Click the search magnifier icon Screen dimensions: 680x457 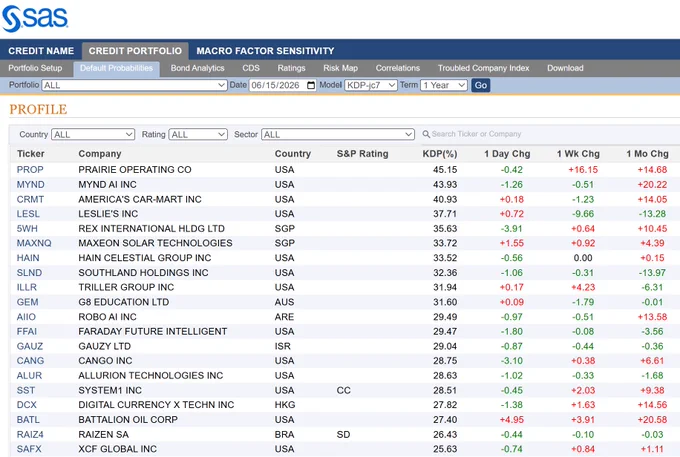pyautogui.click(x=426, y=134)
